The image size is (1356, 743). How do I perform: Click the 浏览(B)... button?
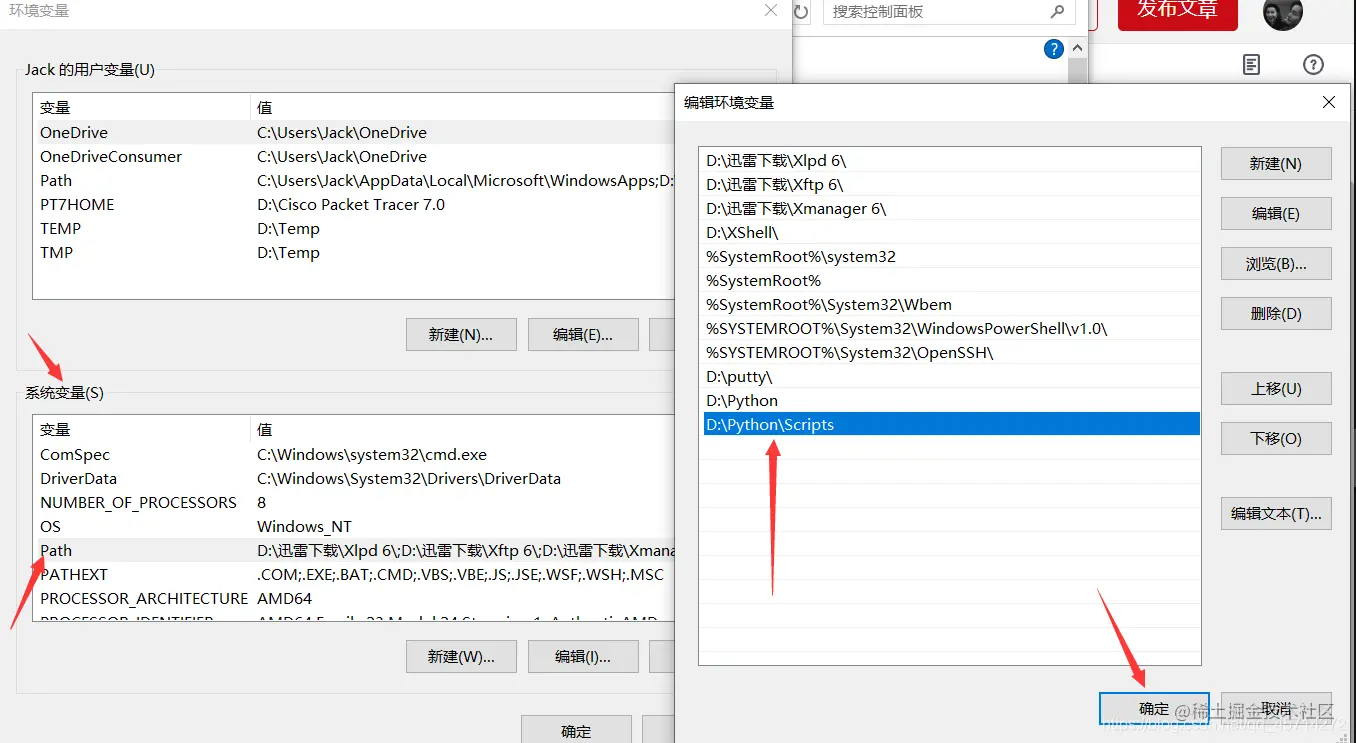click(1276, 264)
